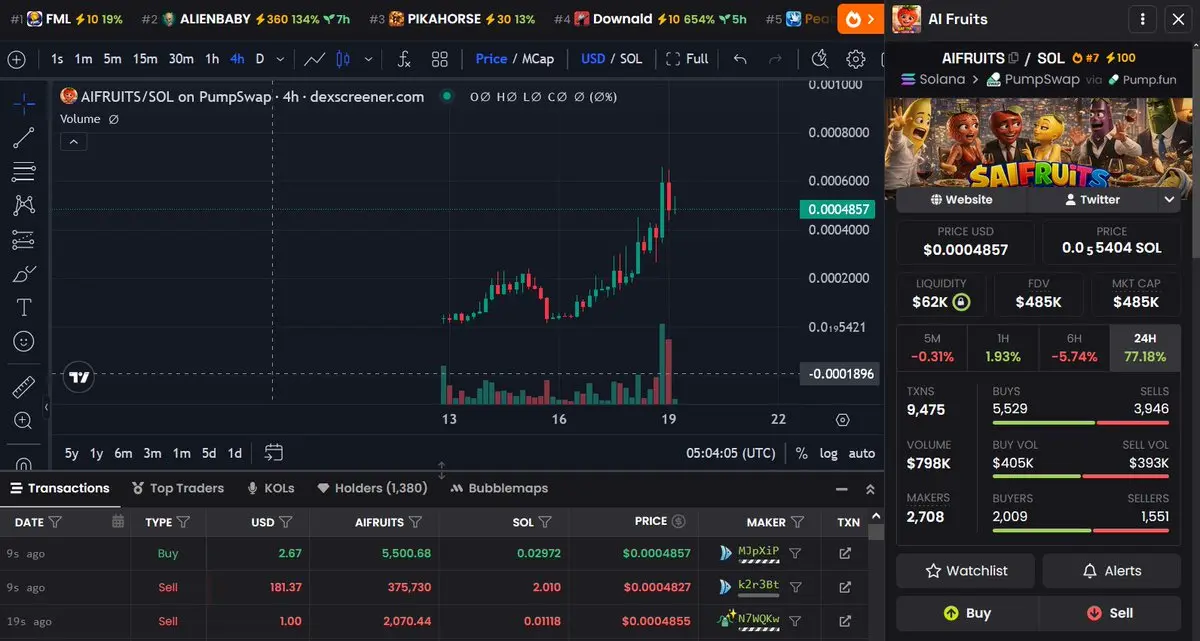Open quick search lightning icon
Image resolution: width=1200 pixels, height=641 pixels.
(820, 59)
